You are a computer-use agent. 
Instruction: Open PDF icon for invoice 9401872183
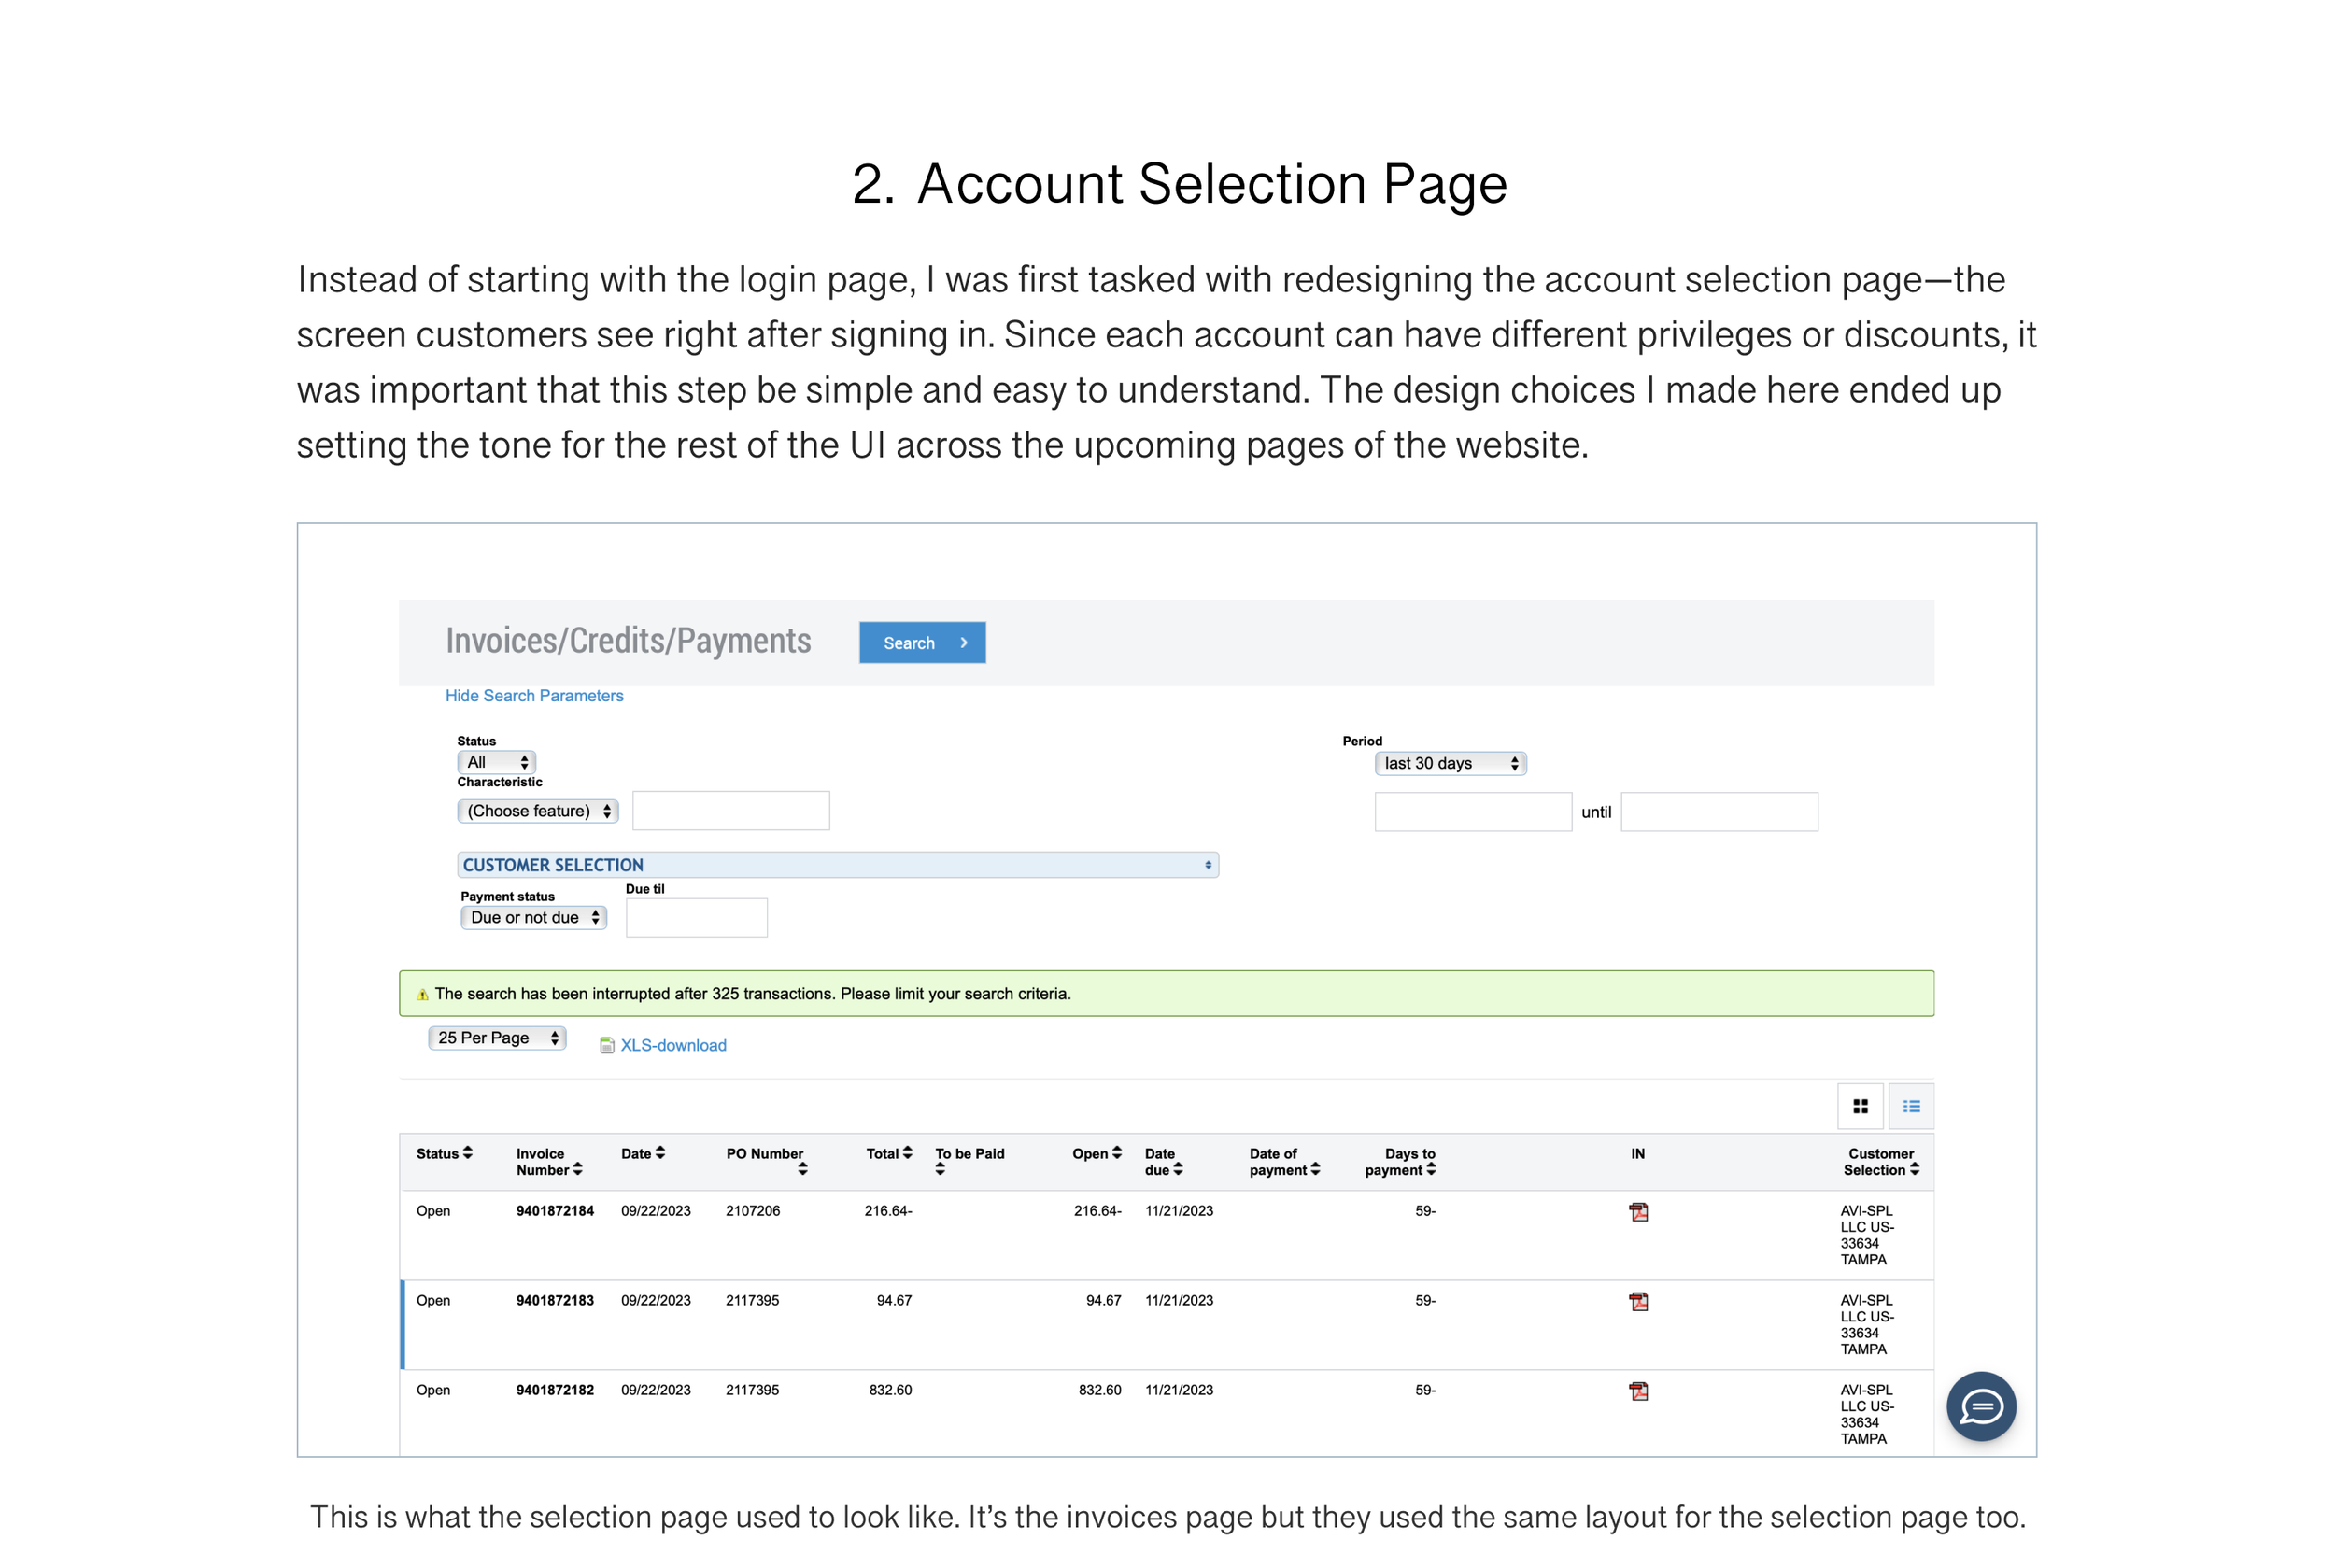[1638, 1301]
